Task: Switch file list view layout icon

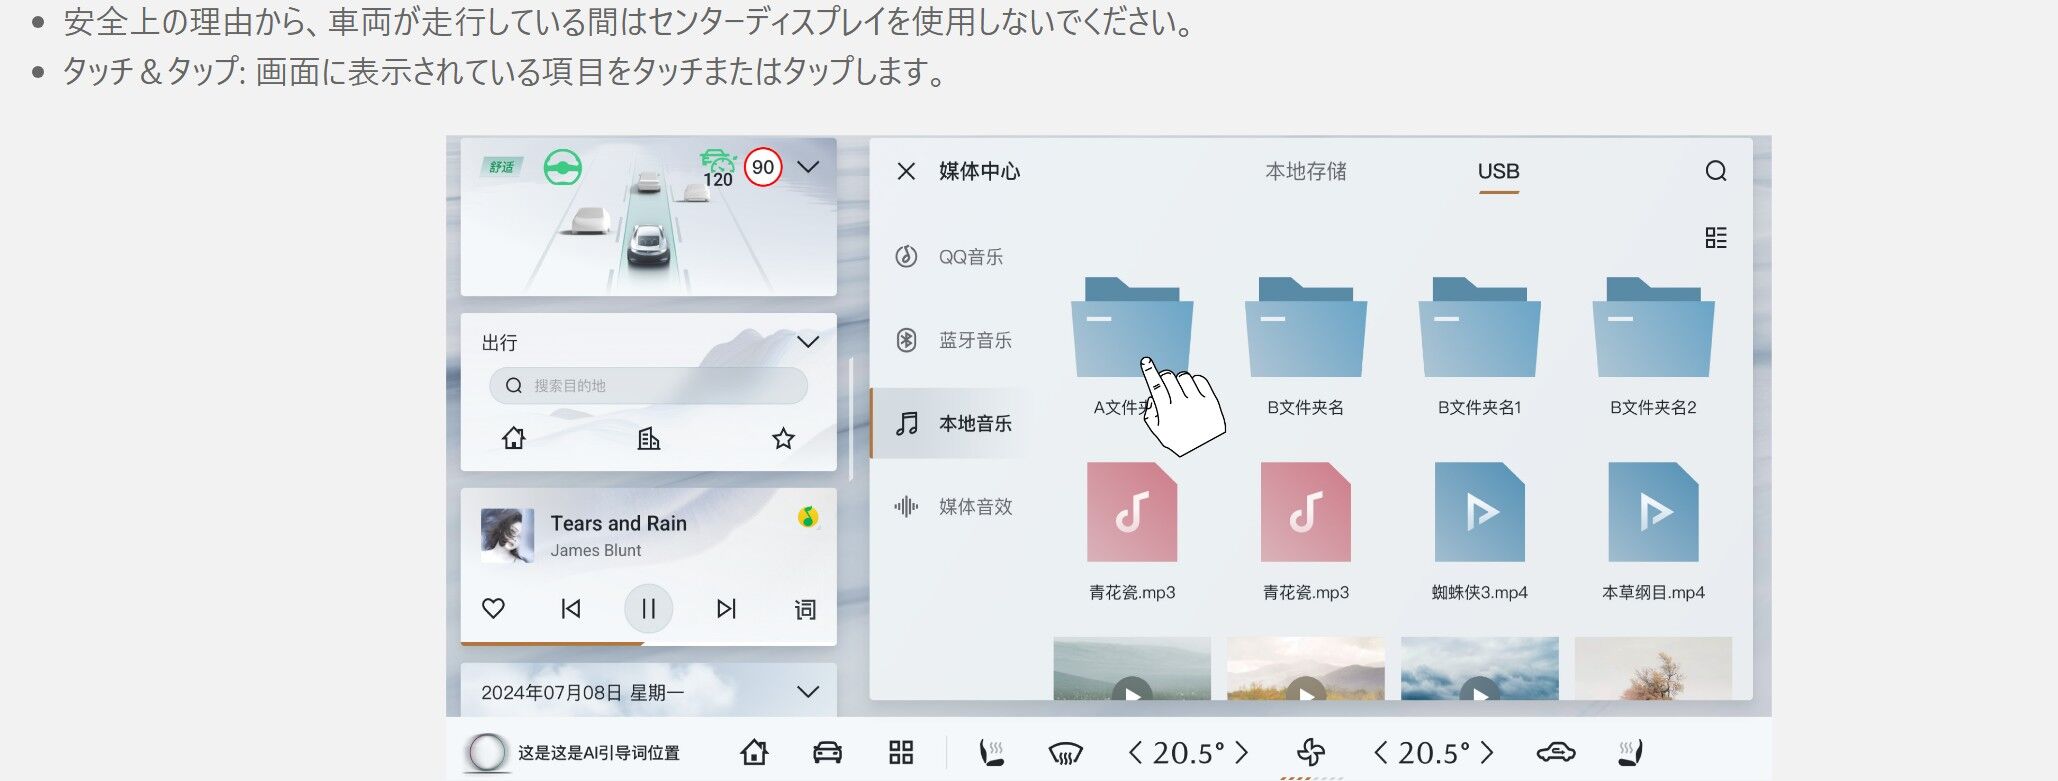Action: [1715, 238]
